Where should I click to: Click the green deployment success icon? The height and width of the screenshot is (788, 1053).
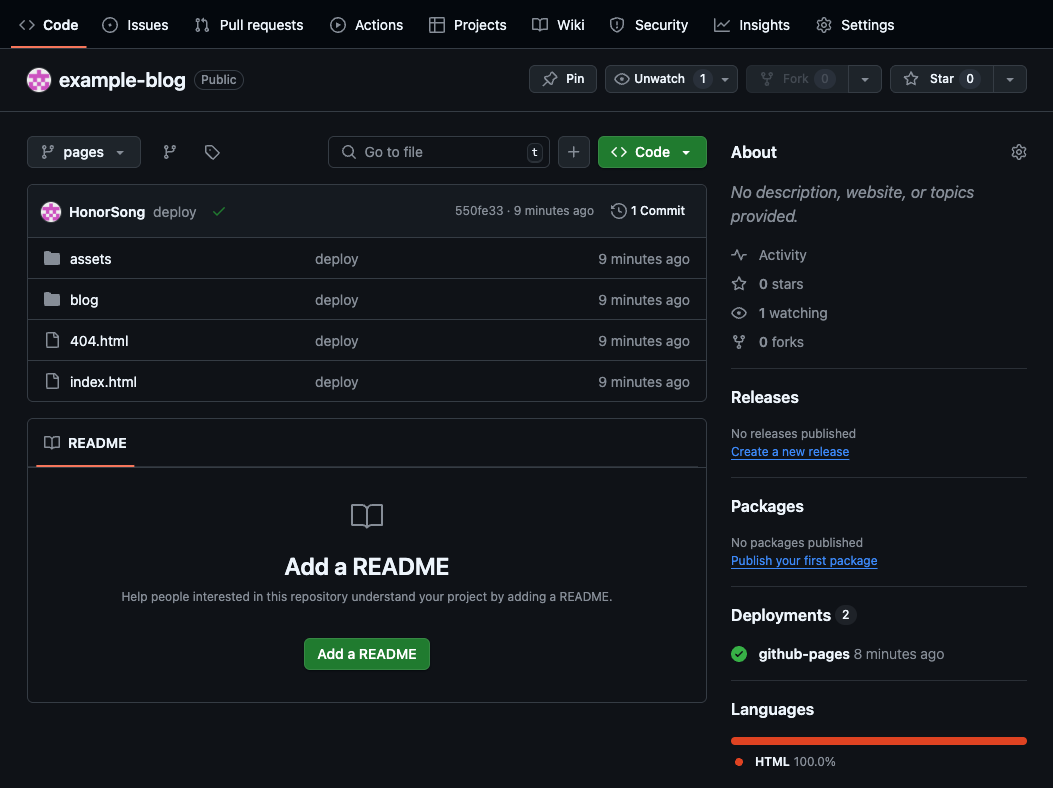click(739, 654)
